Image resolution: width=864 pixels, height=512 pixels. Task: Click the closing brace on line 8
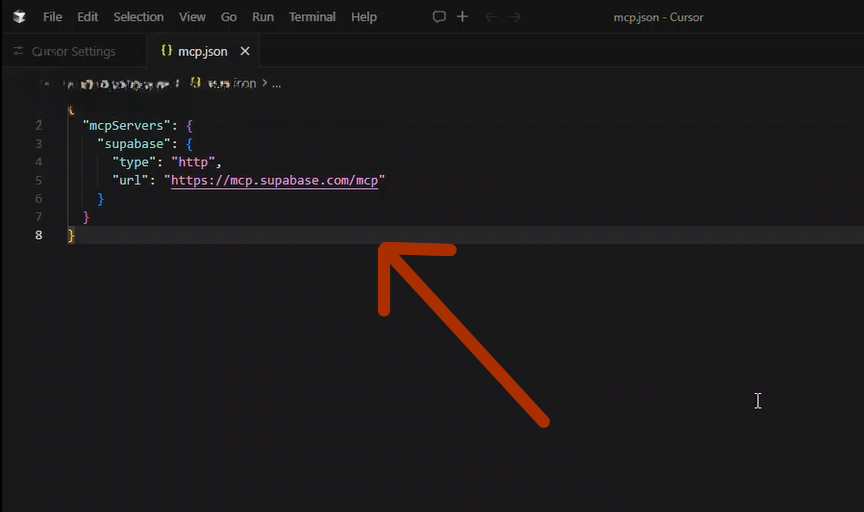pyautogui.click(x=71, y=235)
